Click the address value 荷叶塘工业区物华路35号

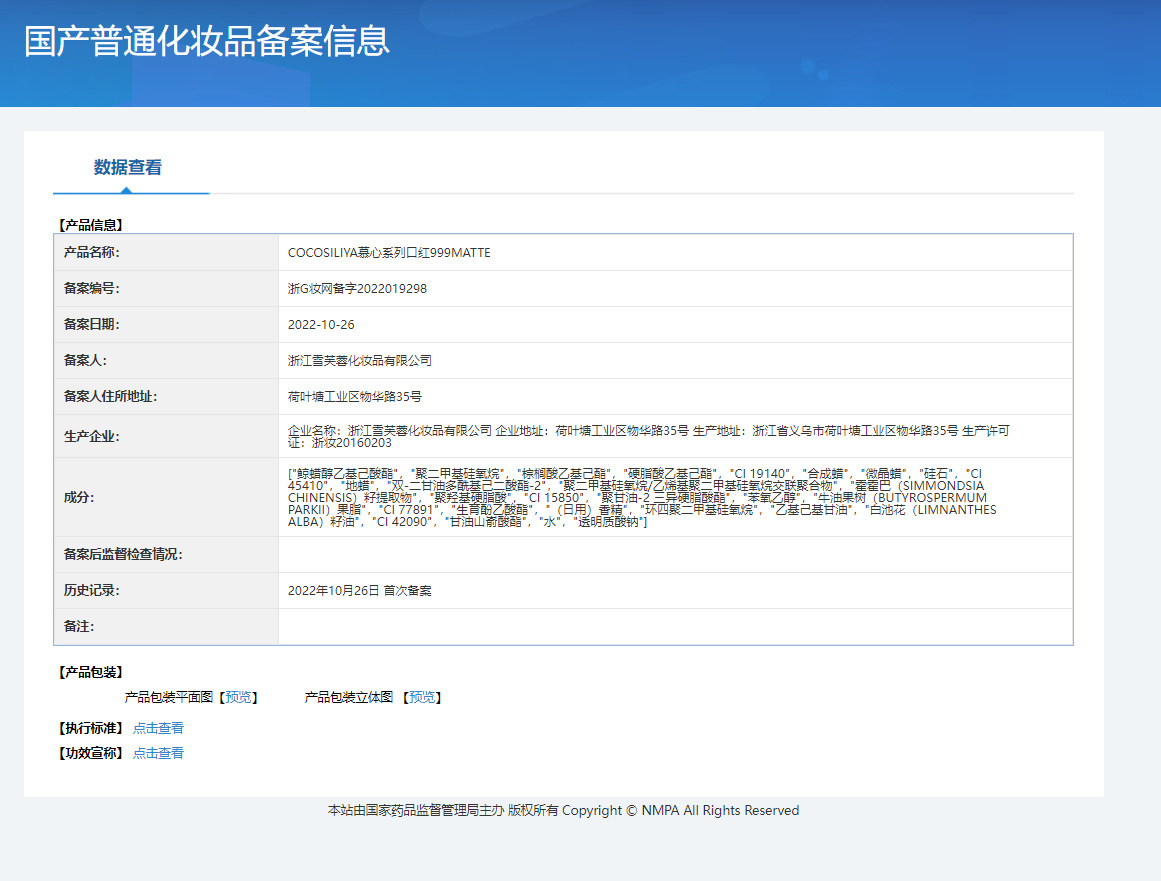click(355, 397)
